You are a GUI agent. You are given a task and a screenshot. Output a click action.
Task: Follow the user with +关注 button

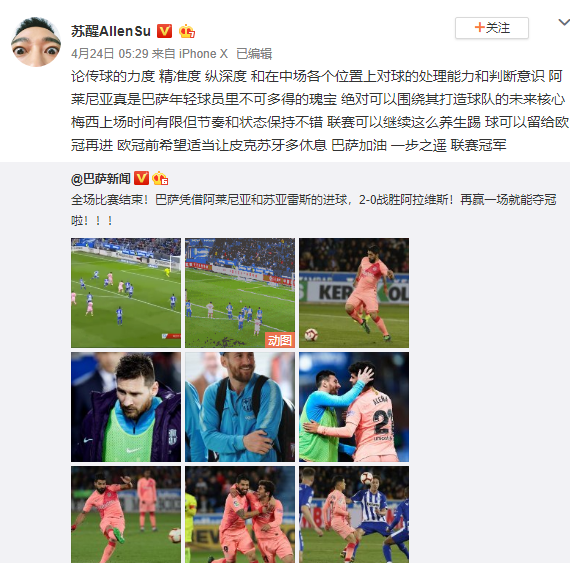pyautogui.click(x=491, y=28)
